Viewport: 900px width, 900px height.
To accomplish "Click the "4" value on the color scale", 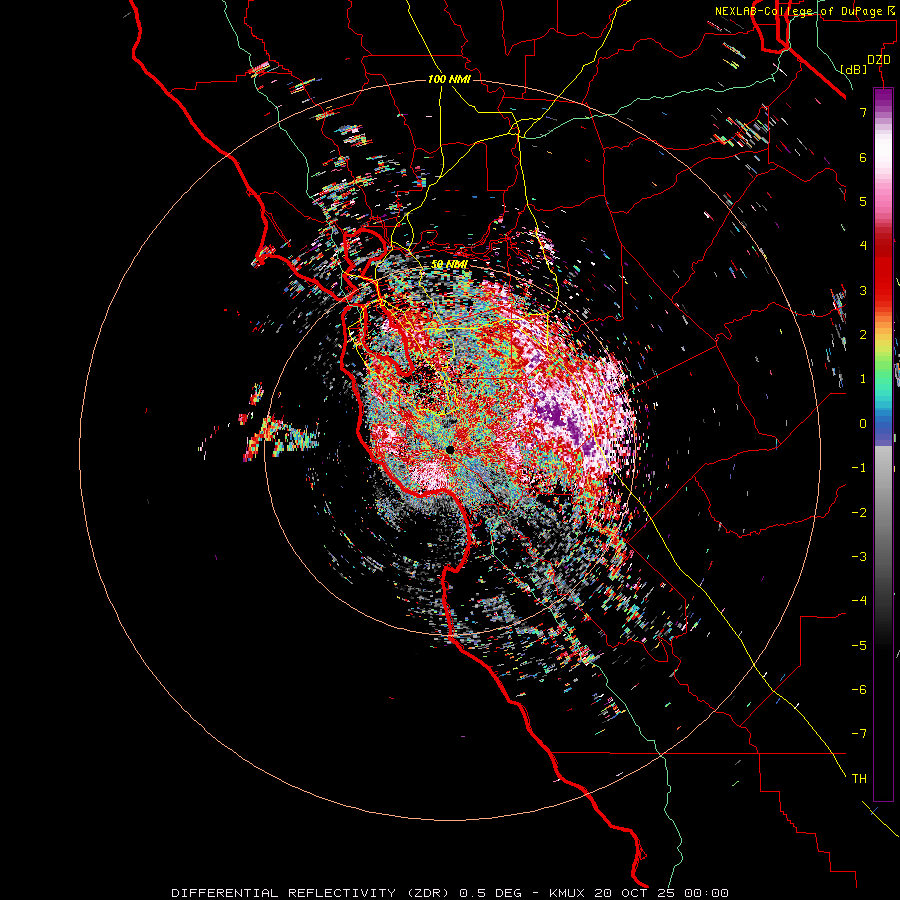I will click(863, 246).
